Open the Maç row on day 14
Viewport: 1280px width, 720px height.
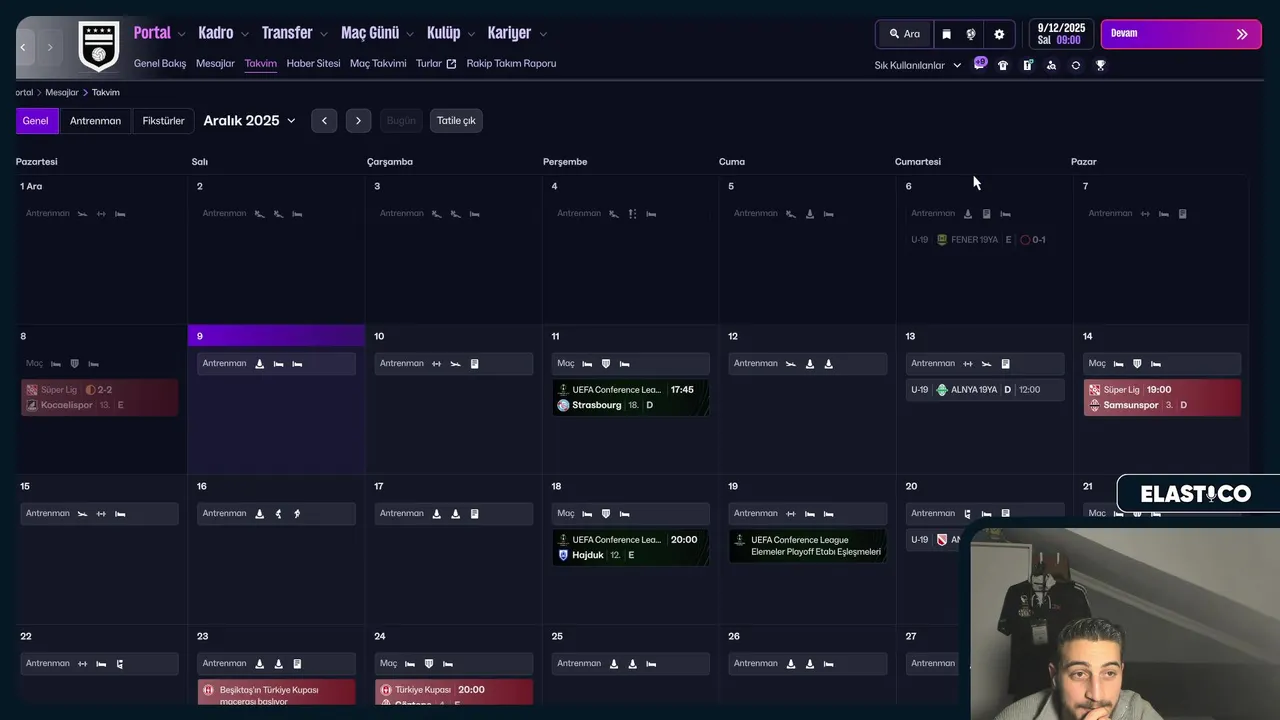click(1162, 363)
